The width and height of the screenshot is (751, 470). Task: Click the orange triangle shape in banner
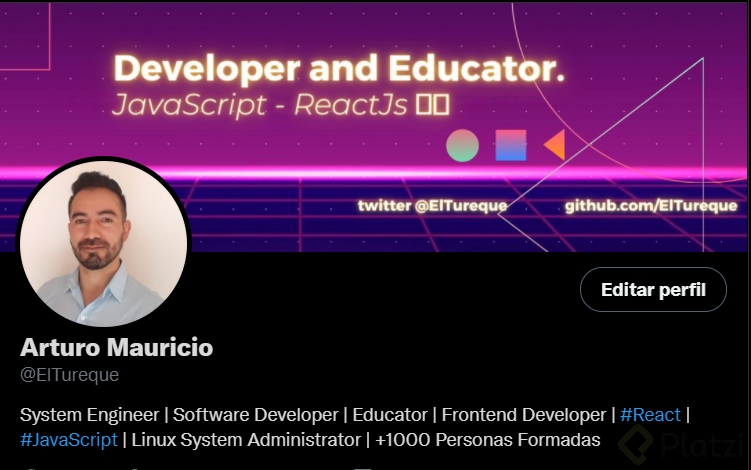555,144
